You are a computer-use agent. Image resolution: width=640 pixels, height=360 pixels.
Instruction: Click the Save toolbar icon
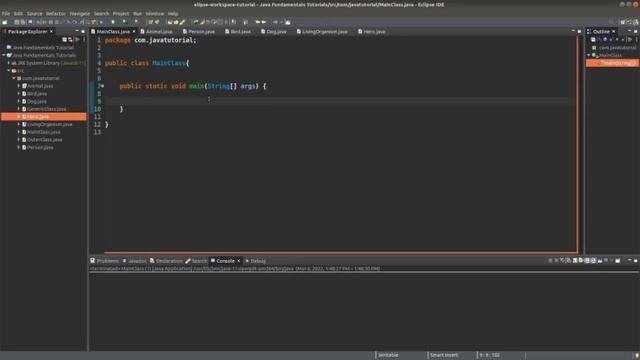tap(17, 22)
